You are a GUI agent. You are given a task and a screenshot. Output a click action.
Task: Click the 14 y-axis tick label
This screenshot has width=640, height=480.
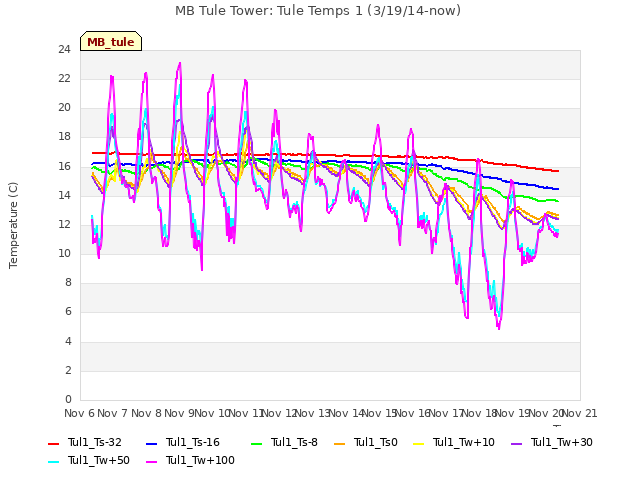point(64,196)
